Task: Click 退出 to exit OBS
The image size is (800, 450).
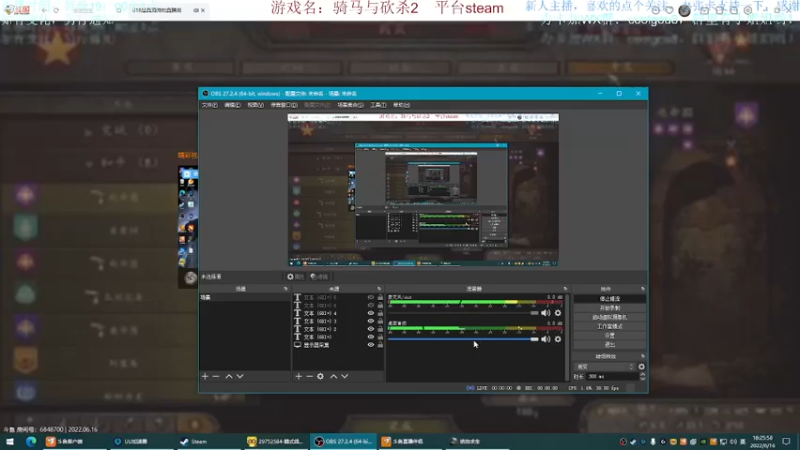Action: coord(610,345)
